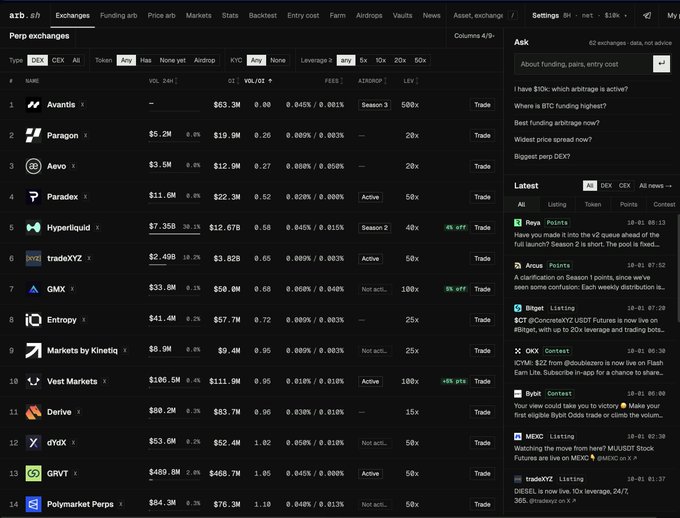Click the Derive logo icon

(33, 412)
